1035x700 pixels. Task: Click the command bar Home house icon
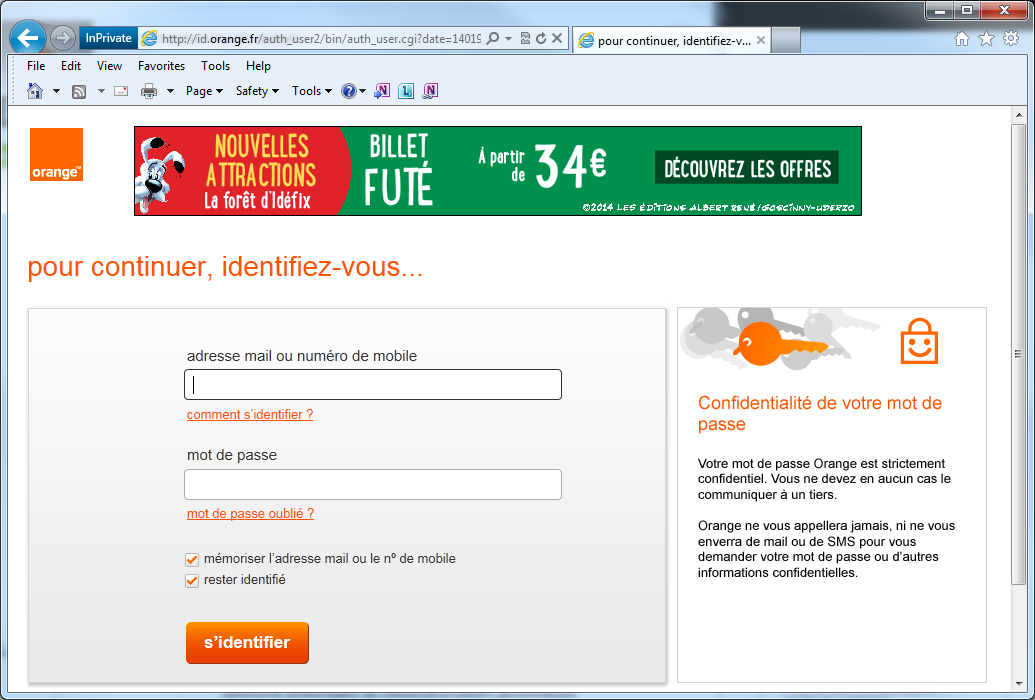point(35,90)
